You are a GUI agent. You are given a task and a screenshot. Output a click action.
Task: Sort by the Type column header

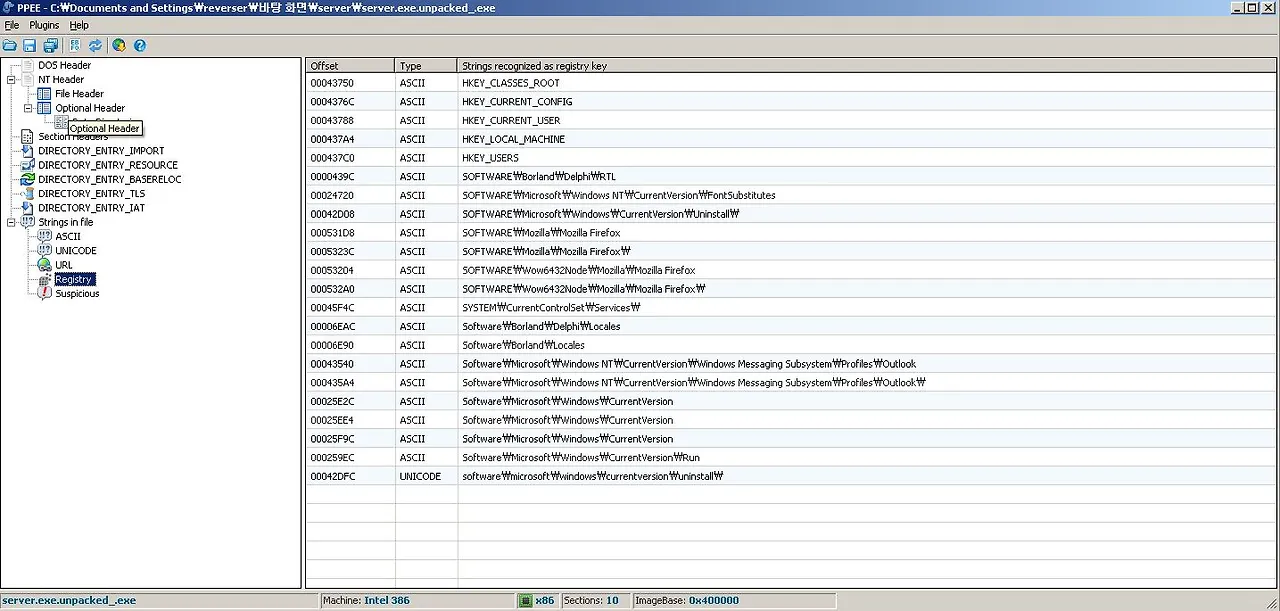coord(426,66)
